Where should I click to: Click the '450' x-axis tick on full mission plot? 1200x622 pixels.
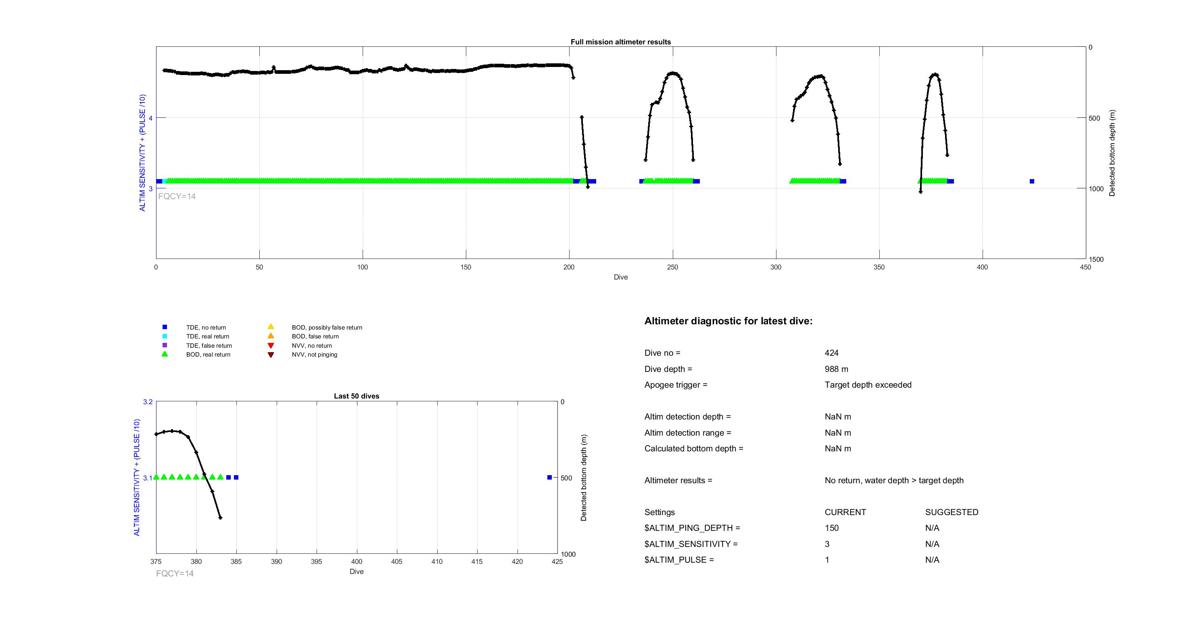[1086, 267]
